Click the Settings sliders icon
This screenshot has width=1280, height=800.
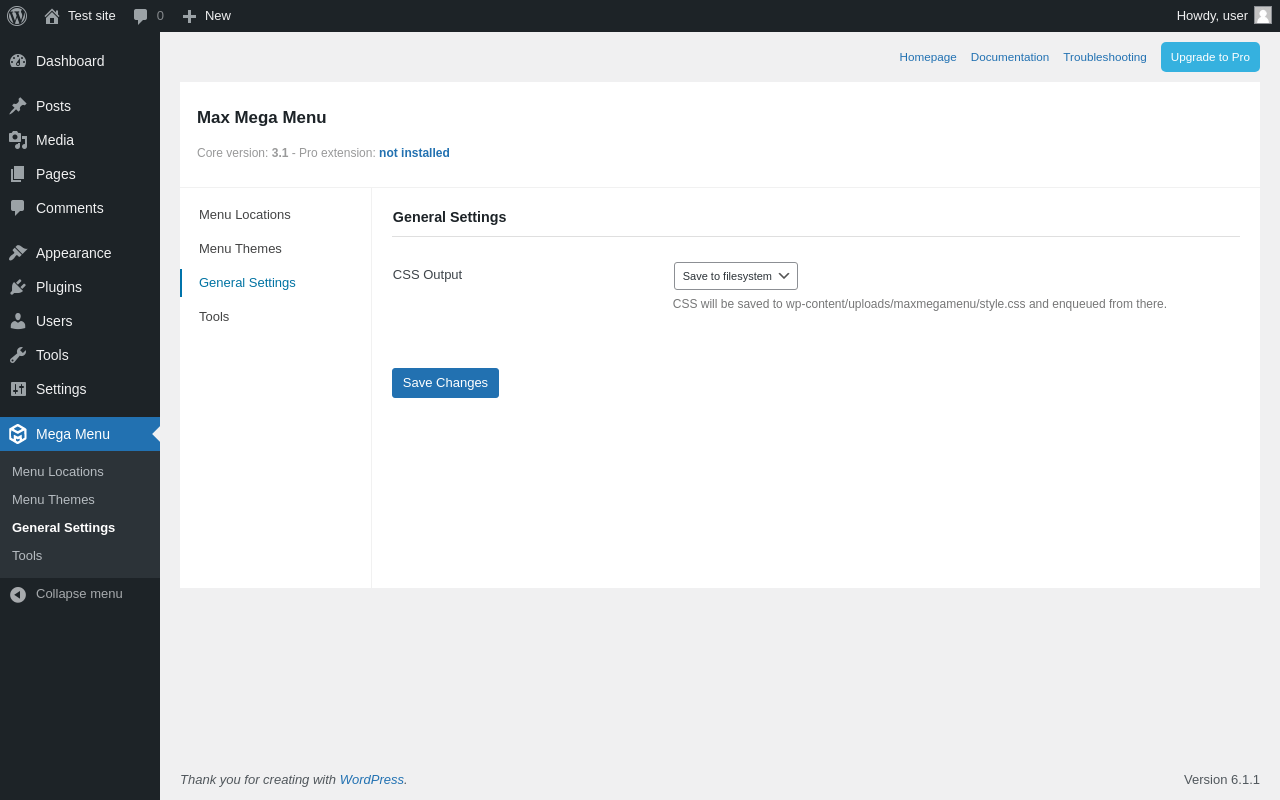18,389
